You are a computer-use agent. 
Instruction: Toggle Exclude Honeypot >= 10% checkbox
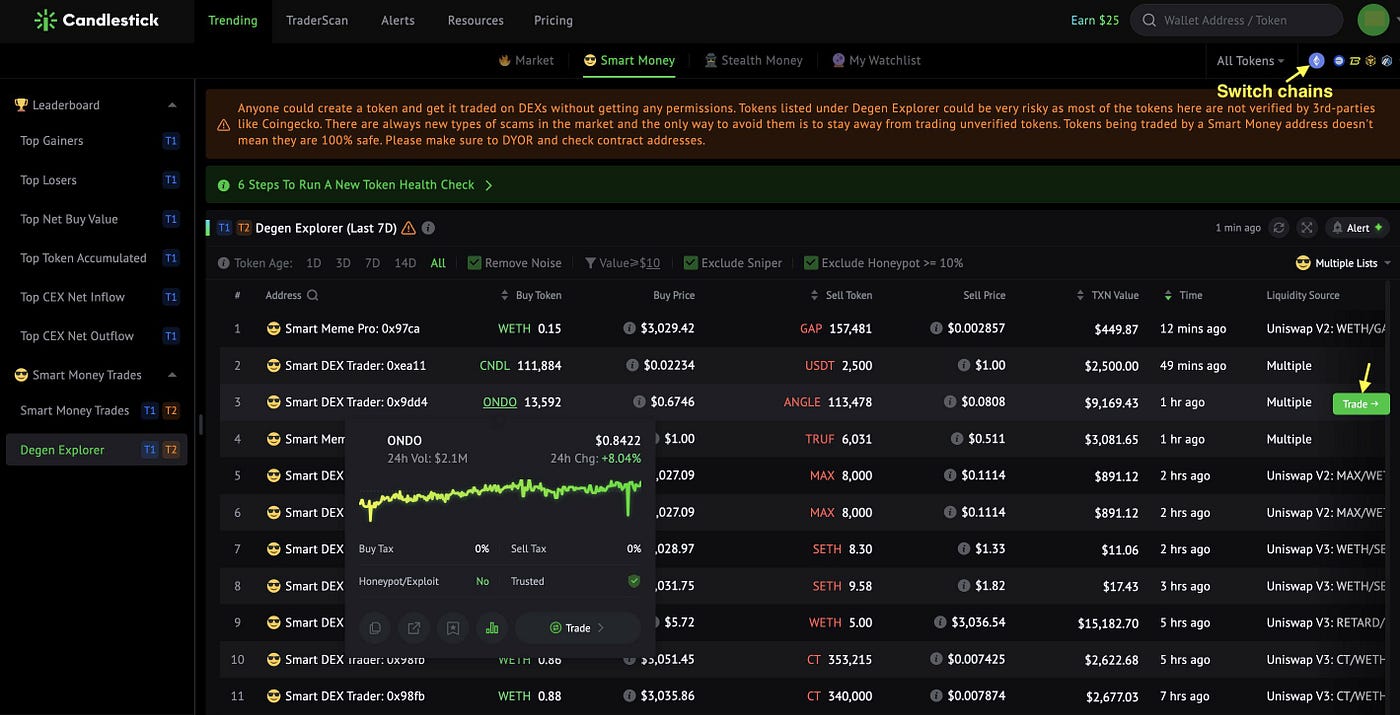[811, 263]
